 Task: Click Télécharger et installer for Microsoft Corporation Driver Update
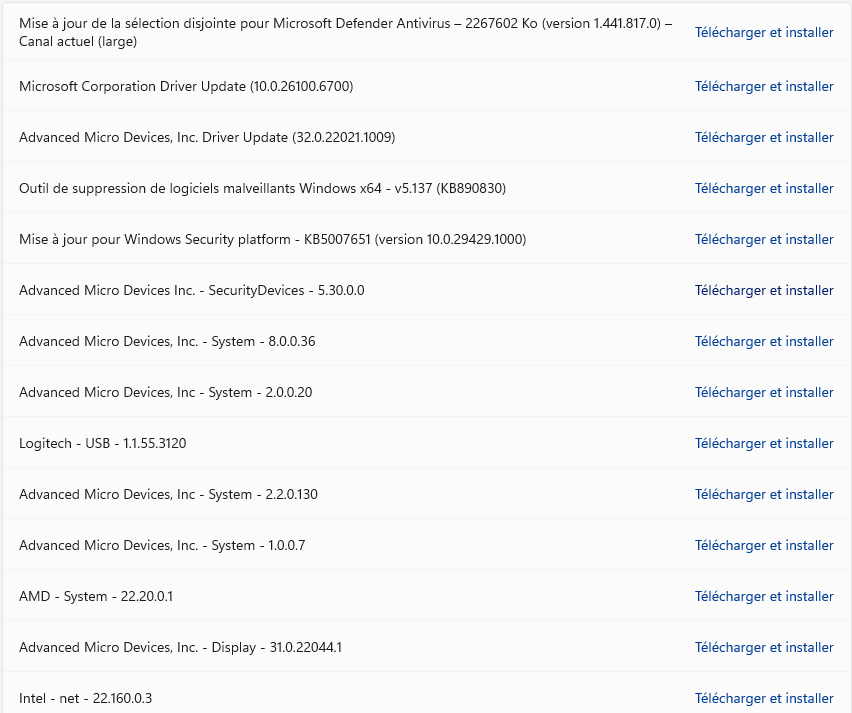(x=764, y=86)
